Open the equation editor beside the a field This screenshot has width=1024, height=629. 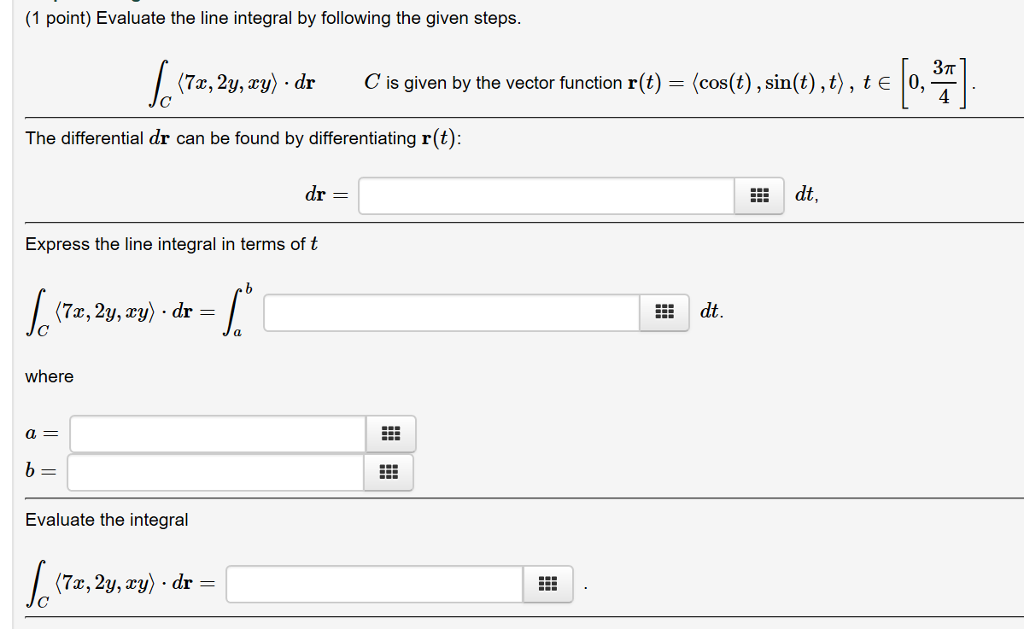pos(390,433)
